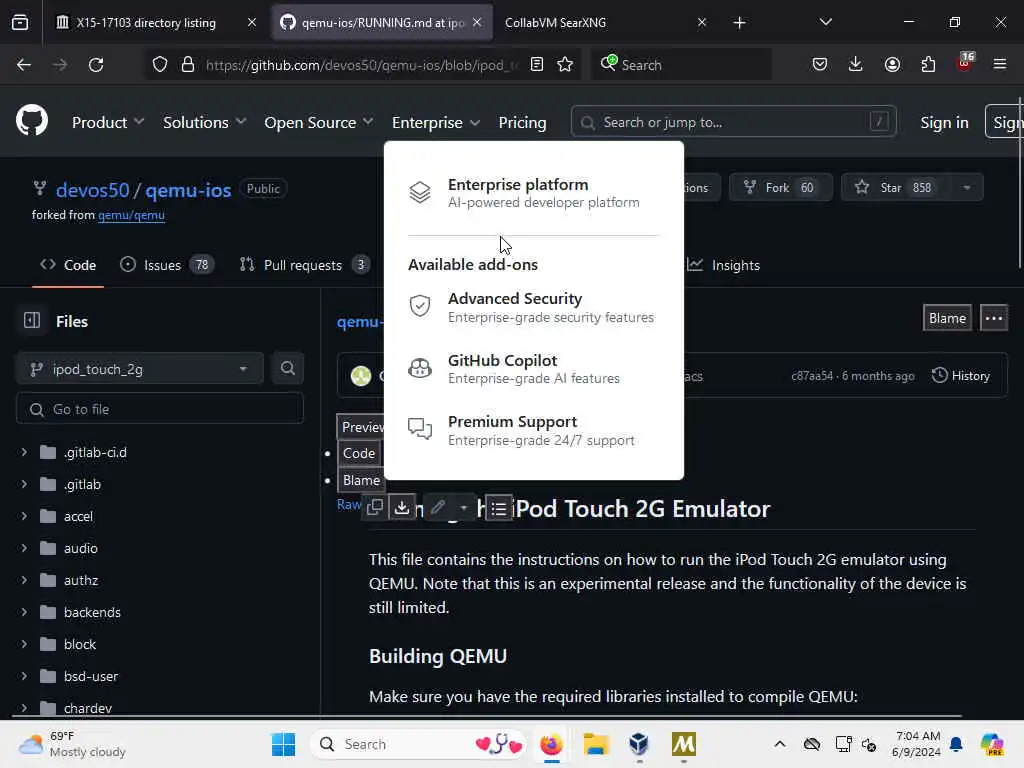
Task: Click the Windows Start button
Action: (283, 744)
